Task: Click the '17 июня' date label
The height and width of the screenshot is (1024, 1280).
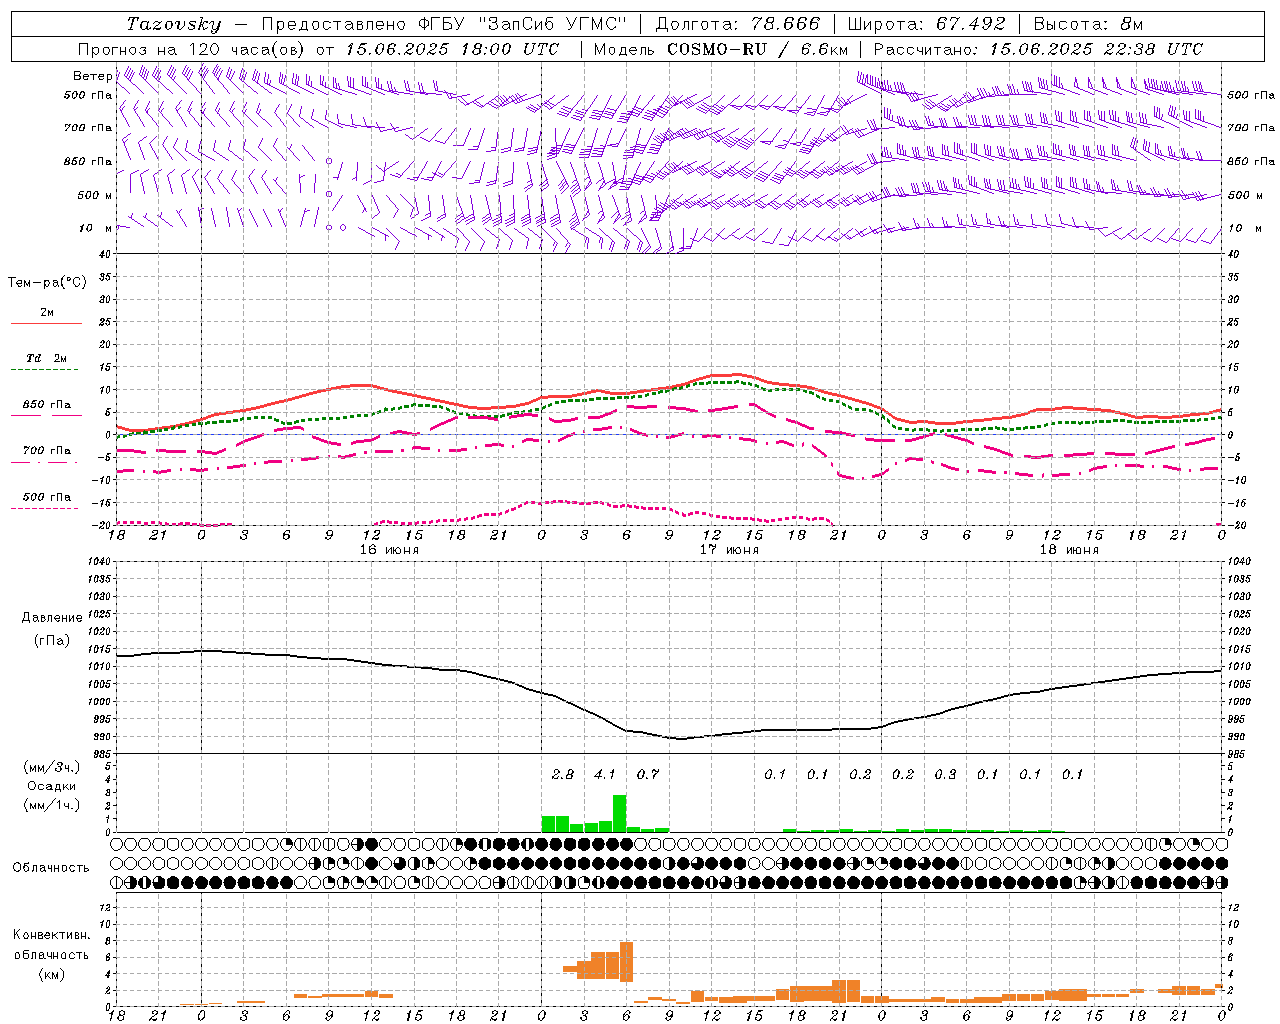Action: click(730, 549)
